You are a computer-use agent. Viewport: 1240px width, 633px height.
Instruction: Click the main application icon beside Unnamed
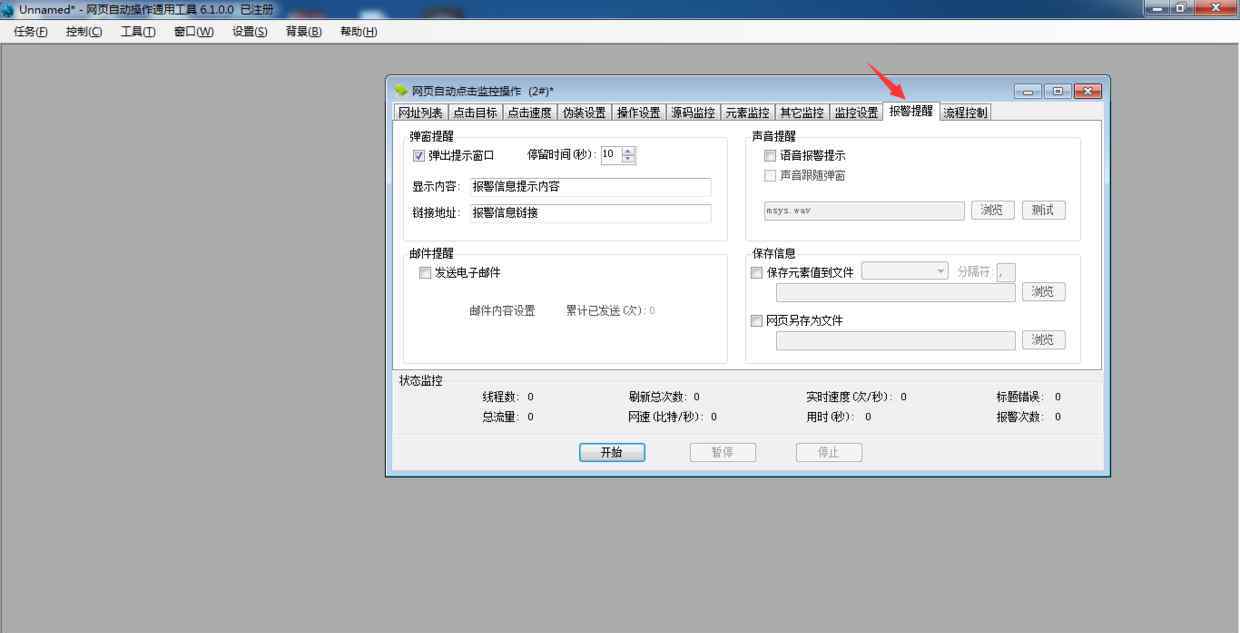click(x=8, y=8)
